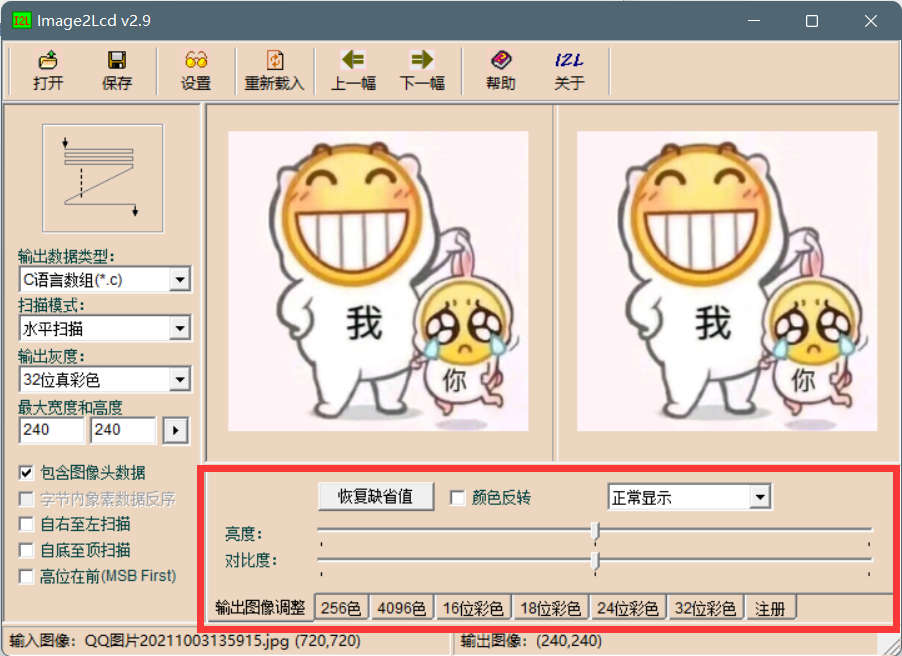The width and height of the screenshot is (902, 656).
Task: Click the 对比度 contrast slider handle
Action: (x=595, y=560)
